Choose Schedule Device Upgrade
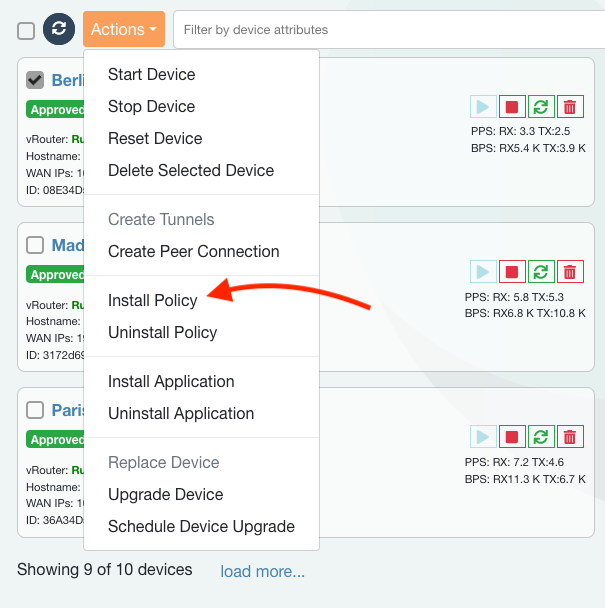The image size is (605, 608). coord(201,526)
